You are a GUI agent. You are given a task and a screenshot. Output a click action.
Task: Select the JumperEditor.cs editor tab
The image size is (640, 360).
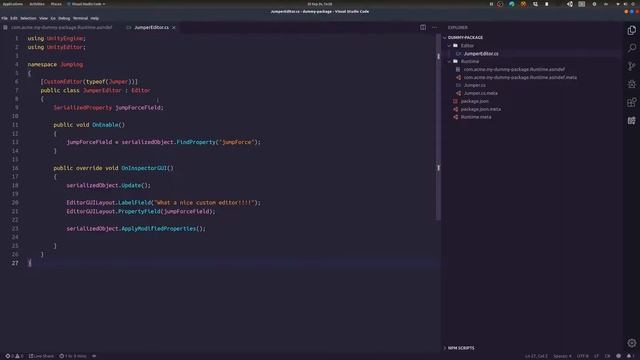151,27
